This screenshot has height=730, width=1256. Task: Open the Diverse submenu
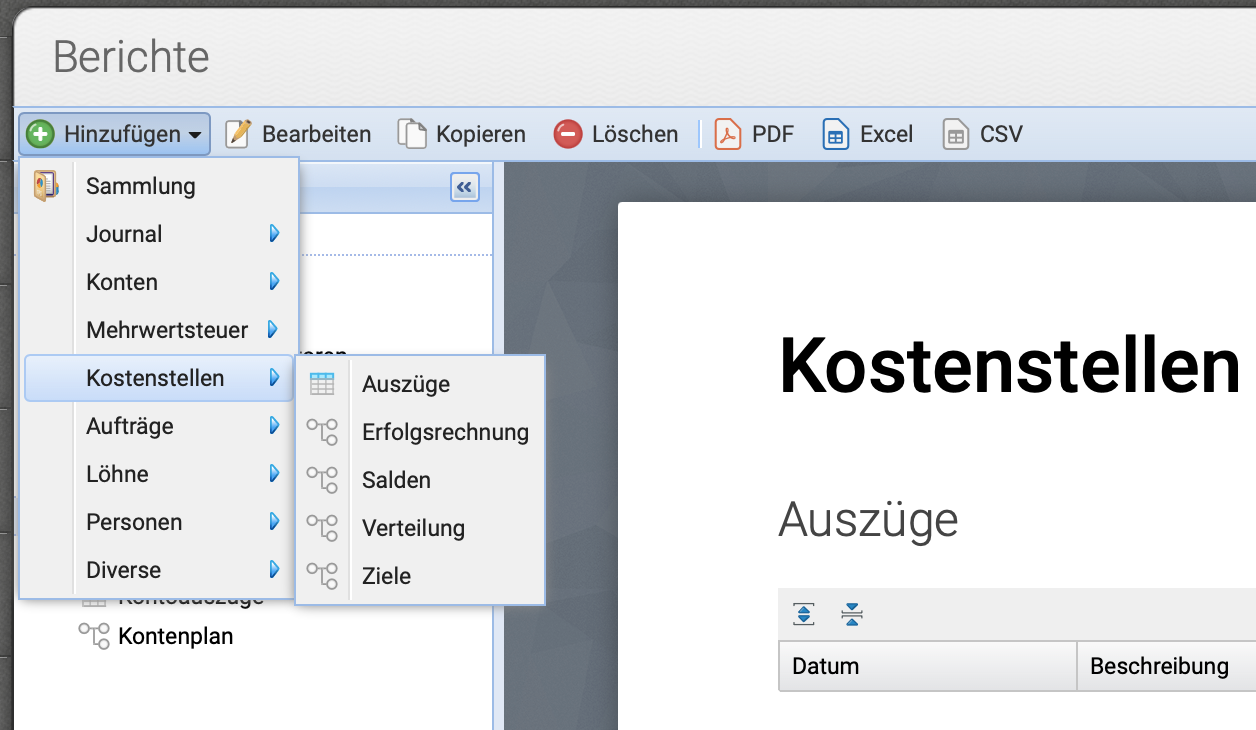(159, 570)
